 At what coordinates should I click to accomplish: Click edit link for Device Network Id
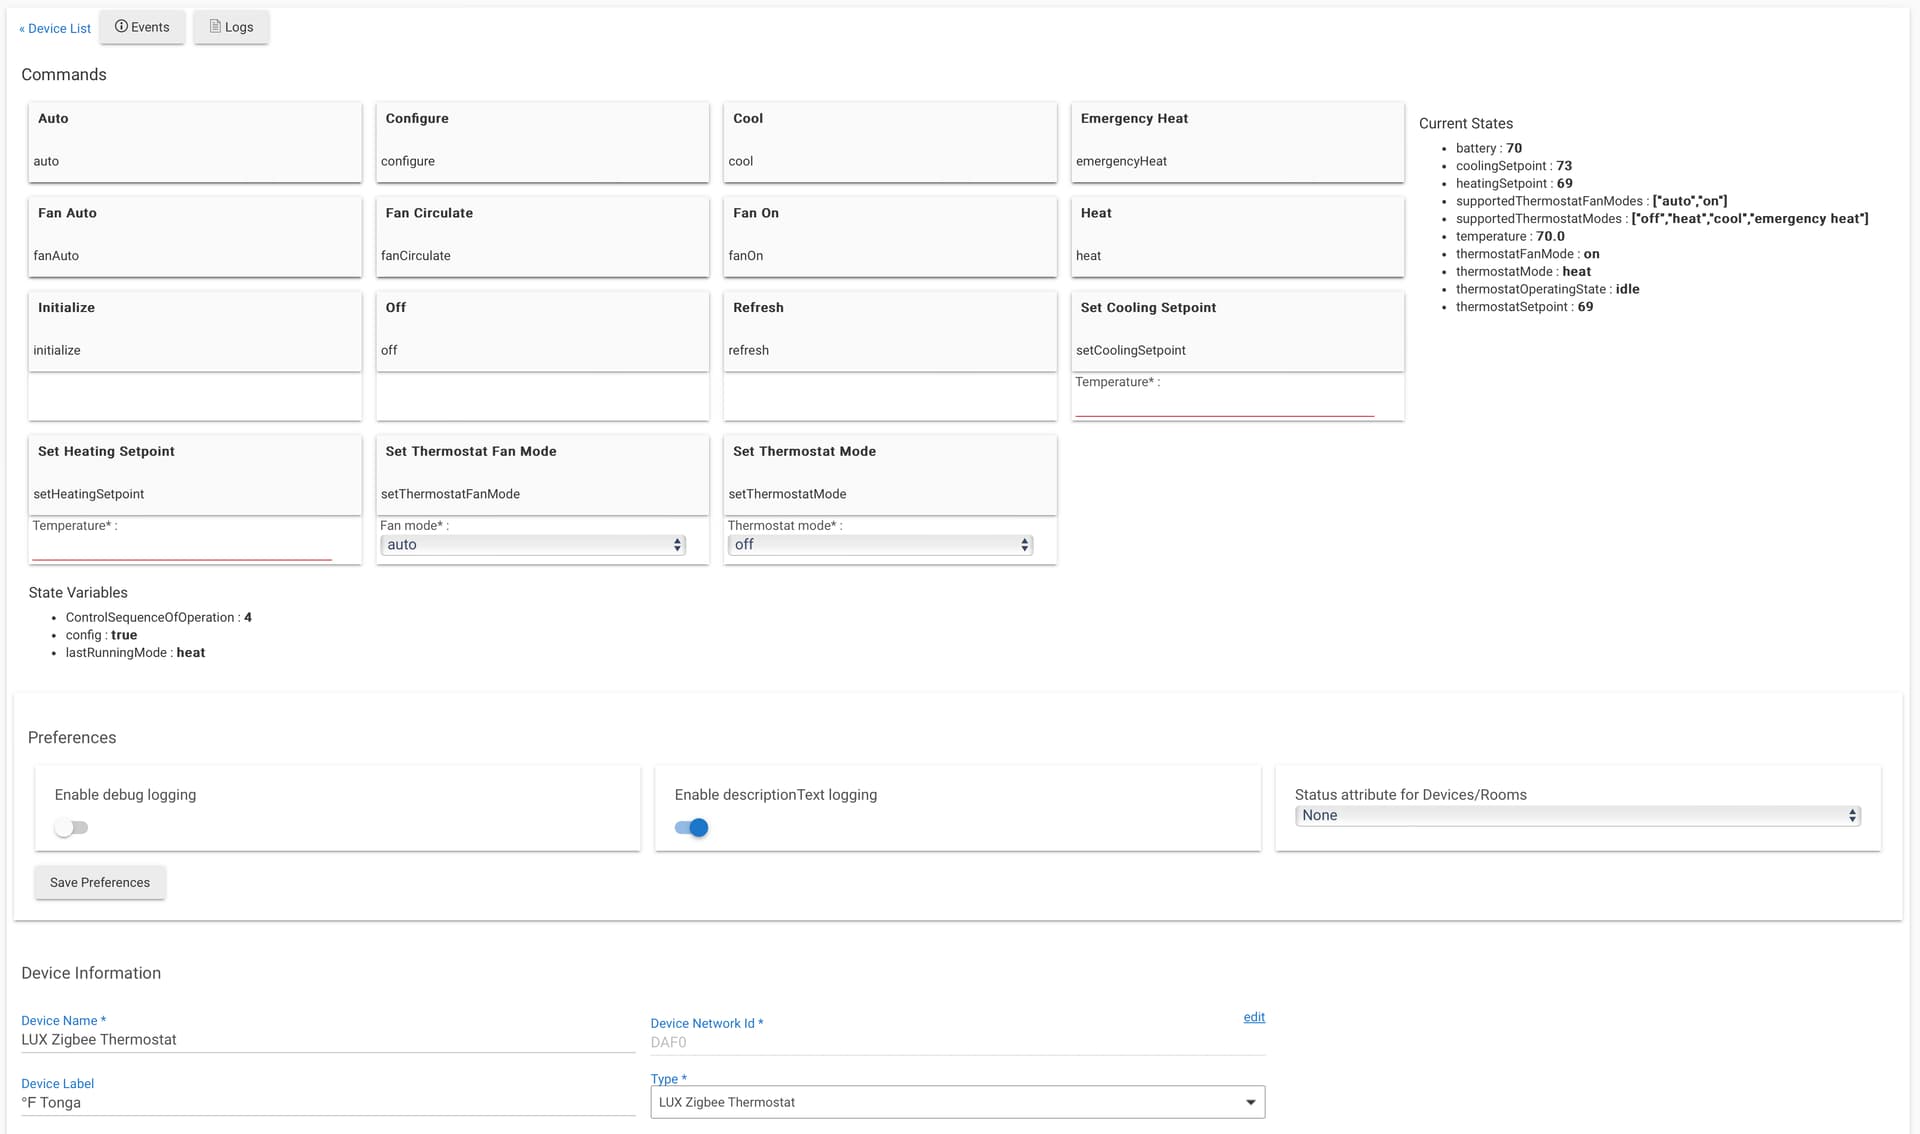tap(1254, 1017)
